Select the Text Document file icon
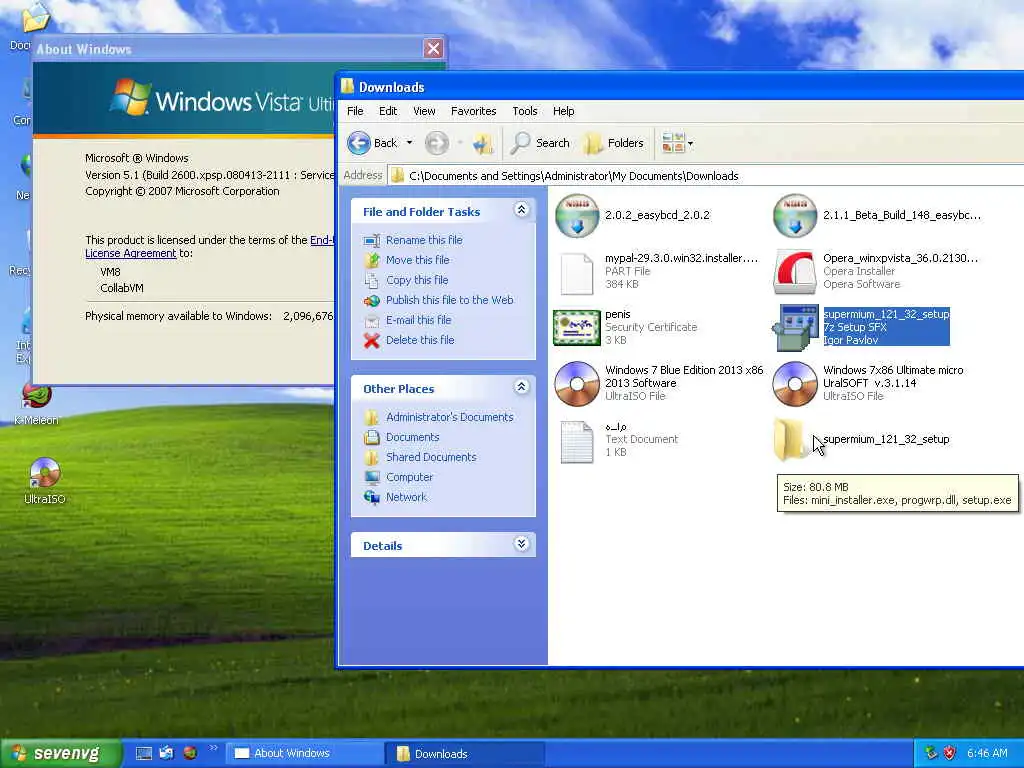This screenshot has width=1024, height=768. click(577, 443)
